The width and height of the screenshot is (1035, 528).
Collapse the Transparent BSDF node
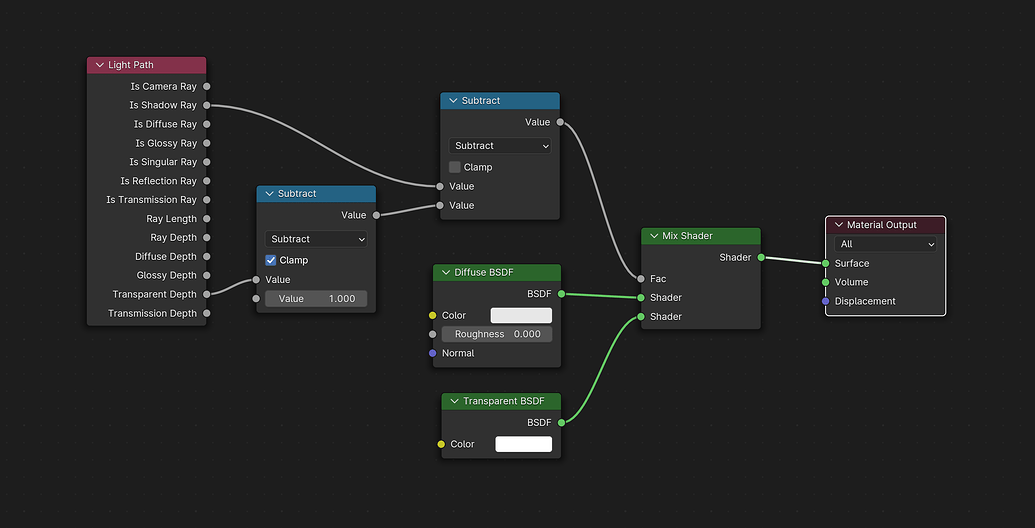454,401
